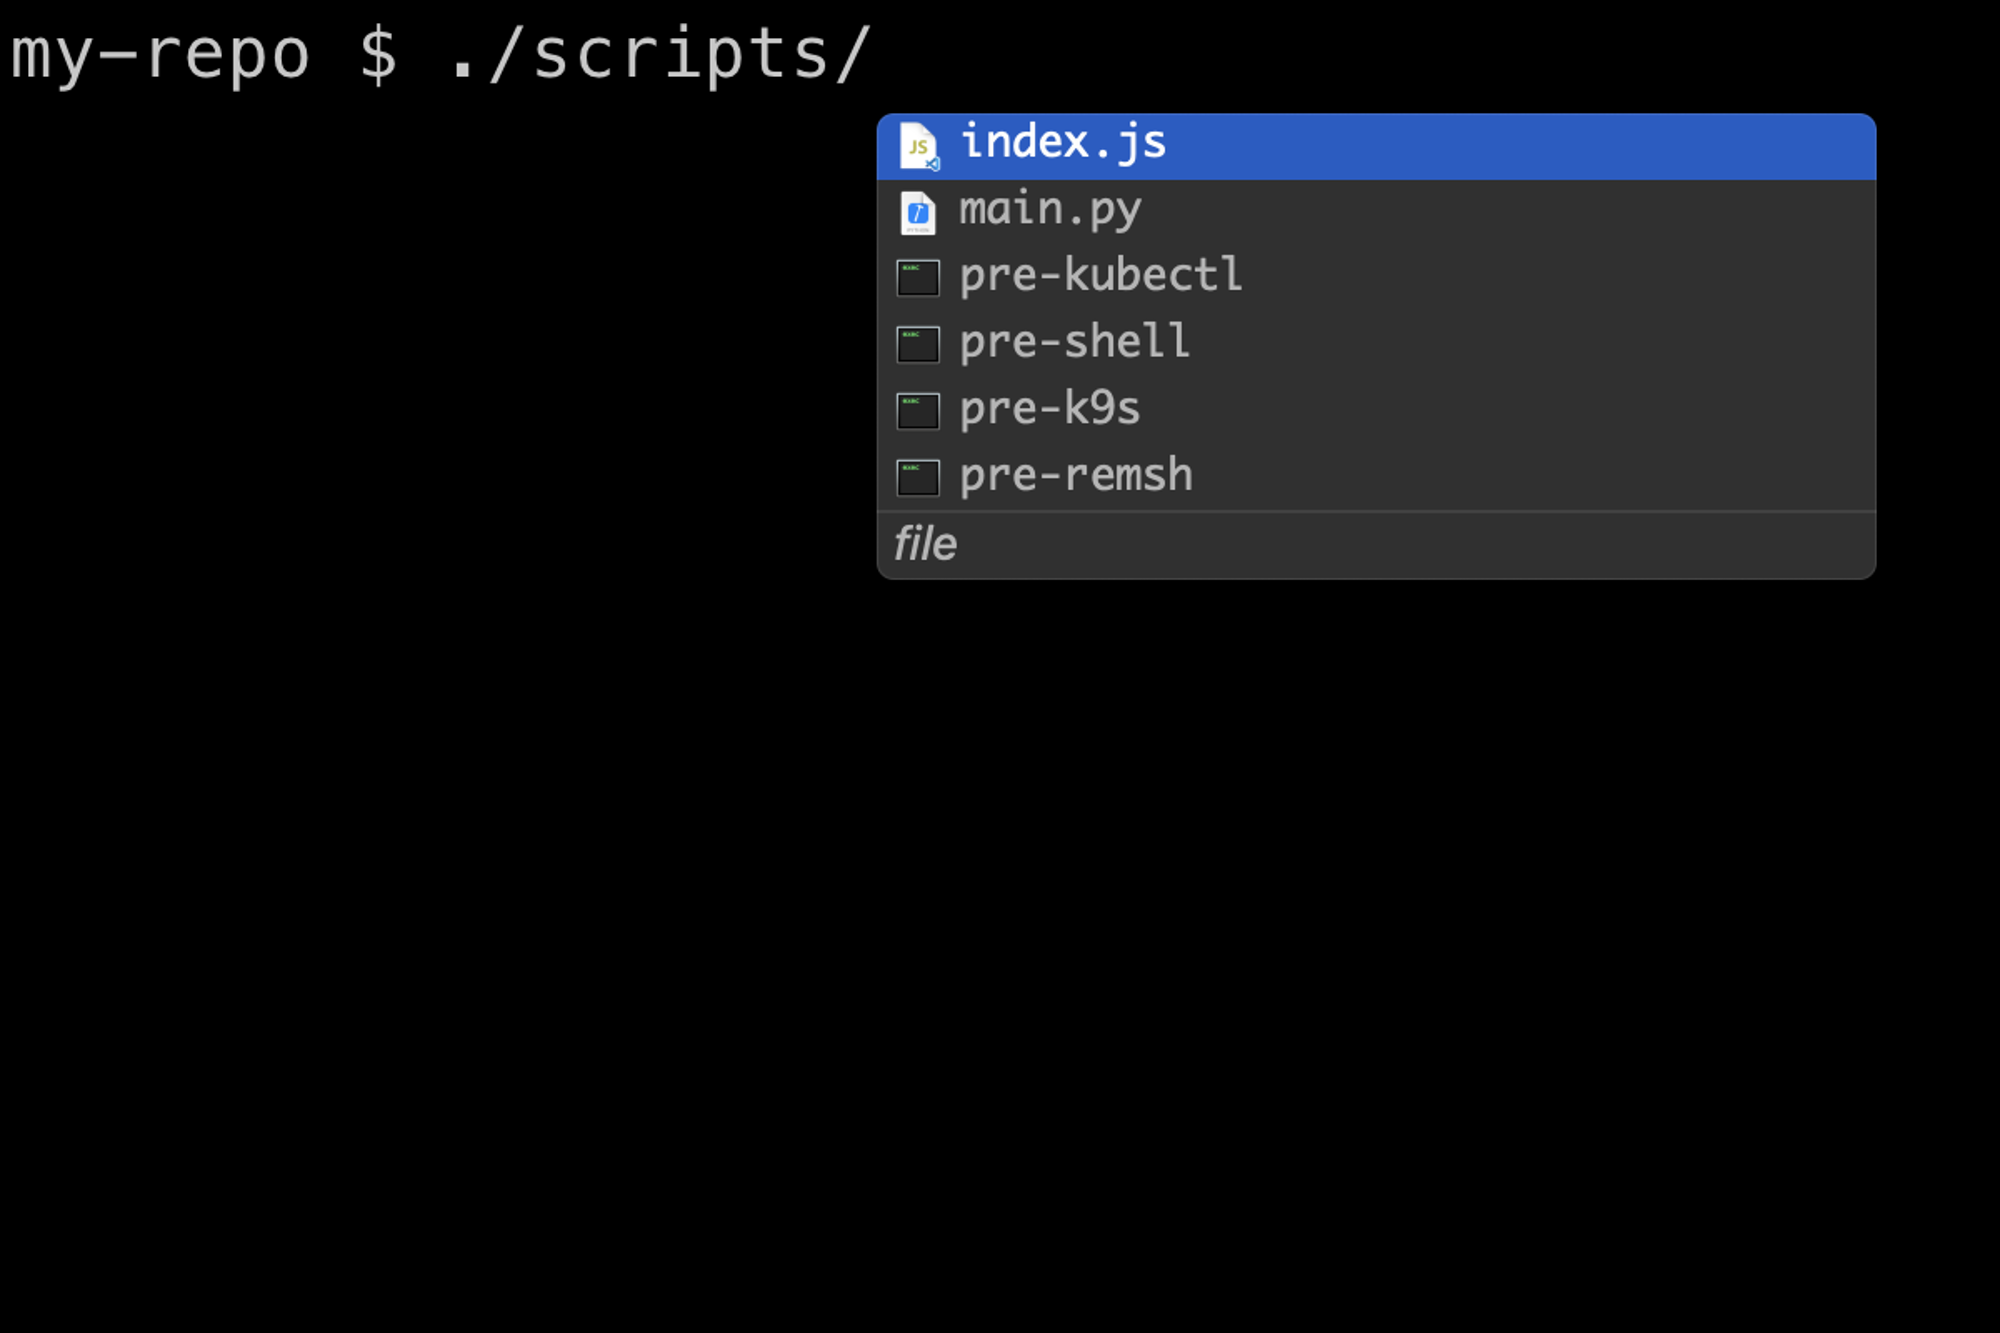This screenshot has width=2000, height=1333.
Task: Click the $ prompt symbol
Action: click(x=378, y=55)
